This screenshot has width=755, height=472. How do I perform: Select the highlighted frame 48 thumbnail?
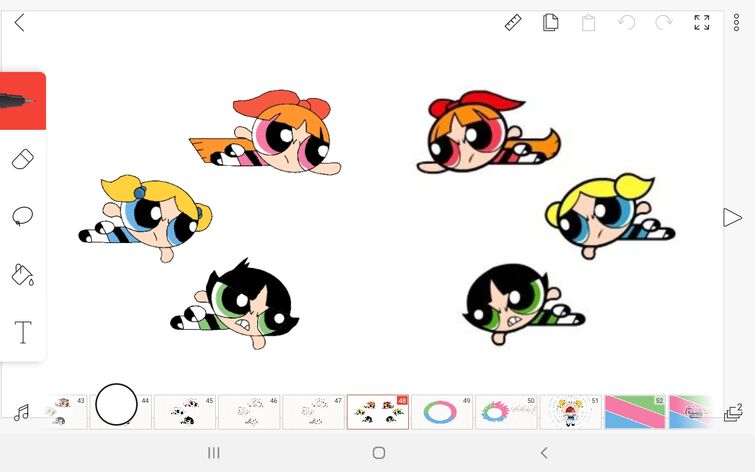(378, 412)
